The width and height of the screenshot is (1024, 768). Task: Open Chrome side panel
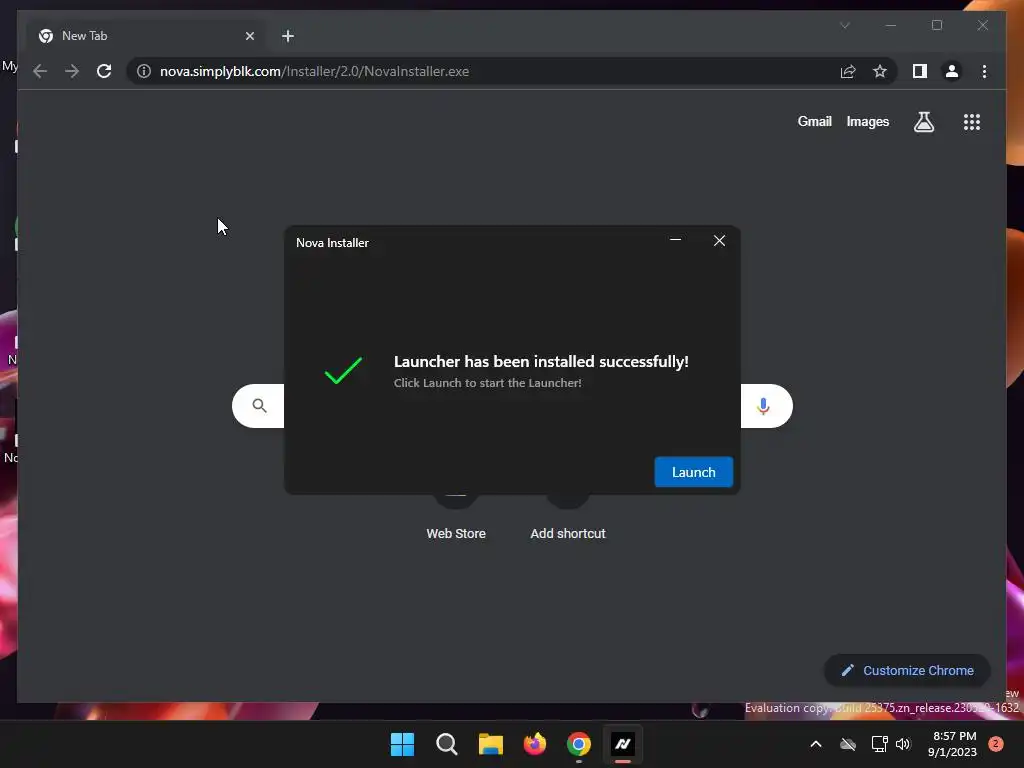[920, 71]
